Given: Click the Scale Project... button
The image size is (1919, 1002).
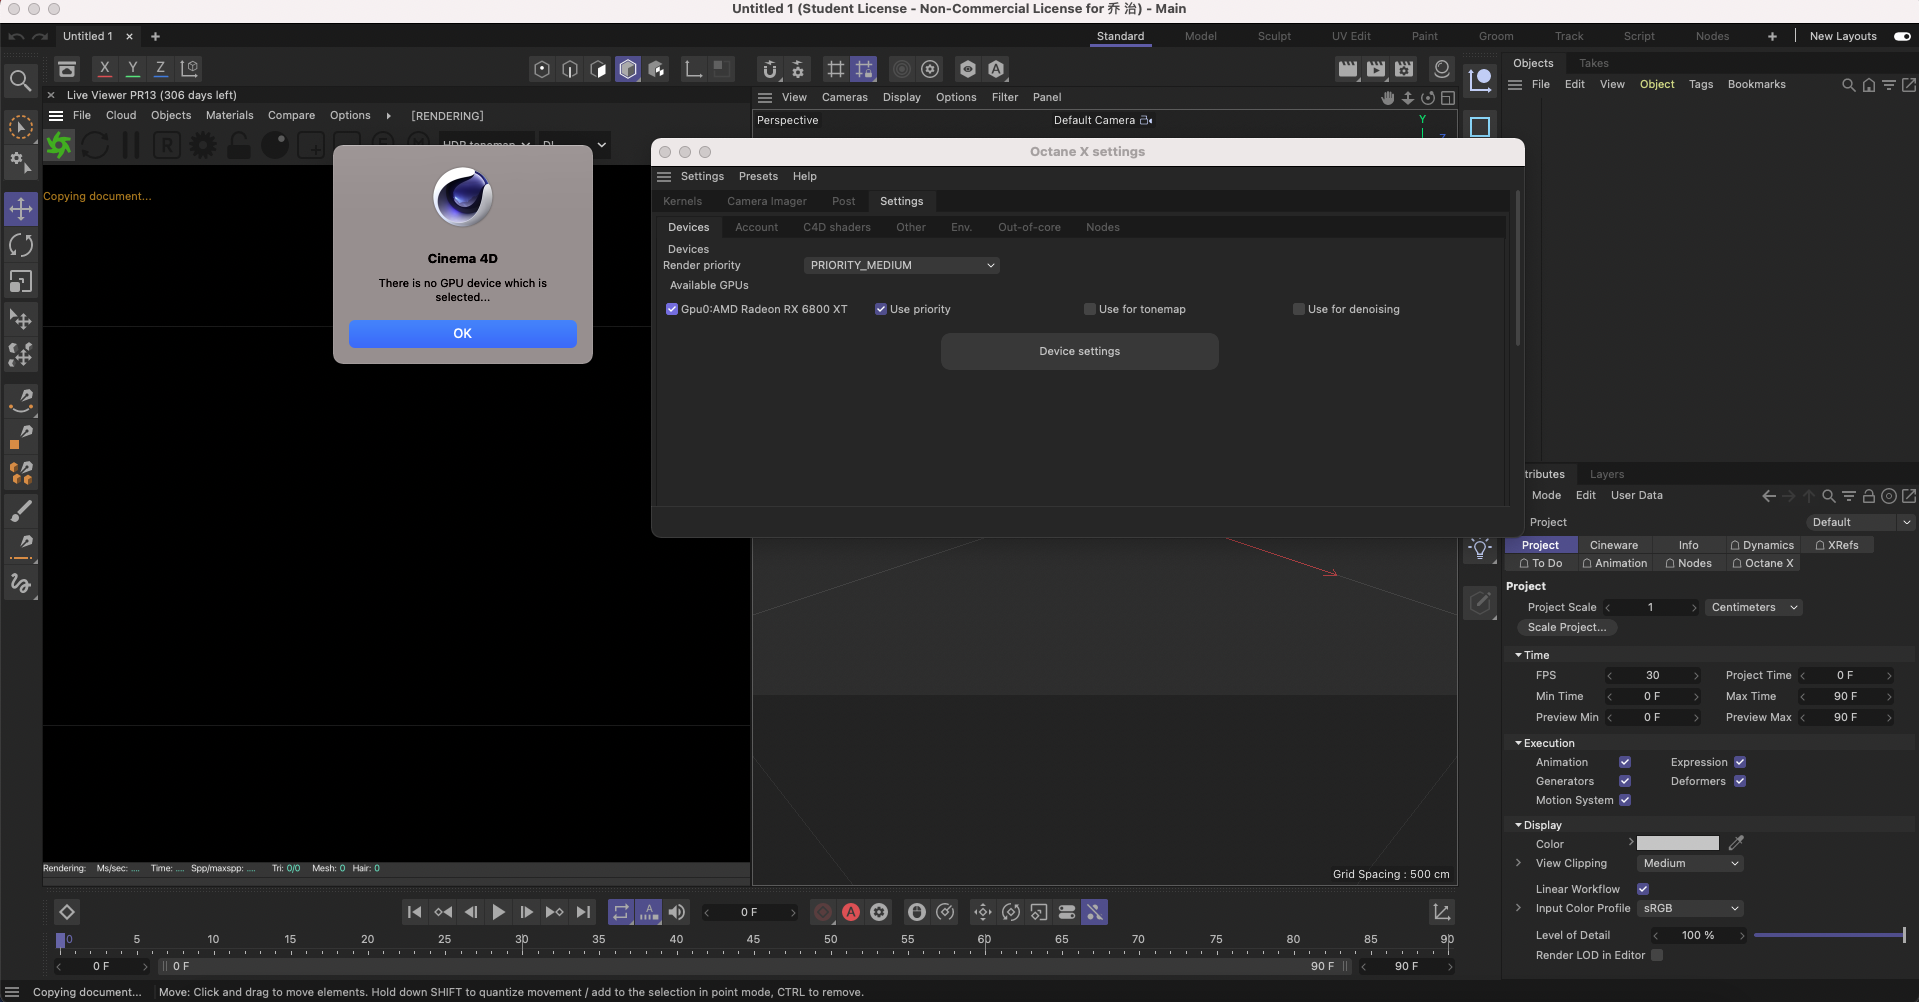Looking at the screenshot, I should point(1567,627).
